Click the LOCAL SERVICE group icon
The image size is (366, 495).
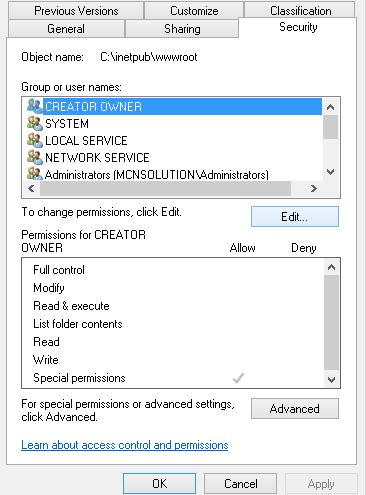pyautogui.click(x=35, y=140)
